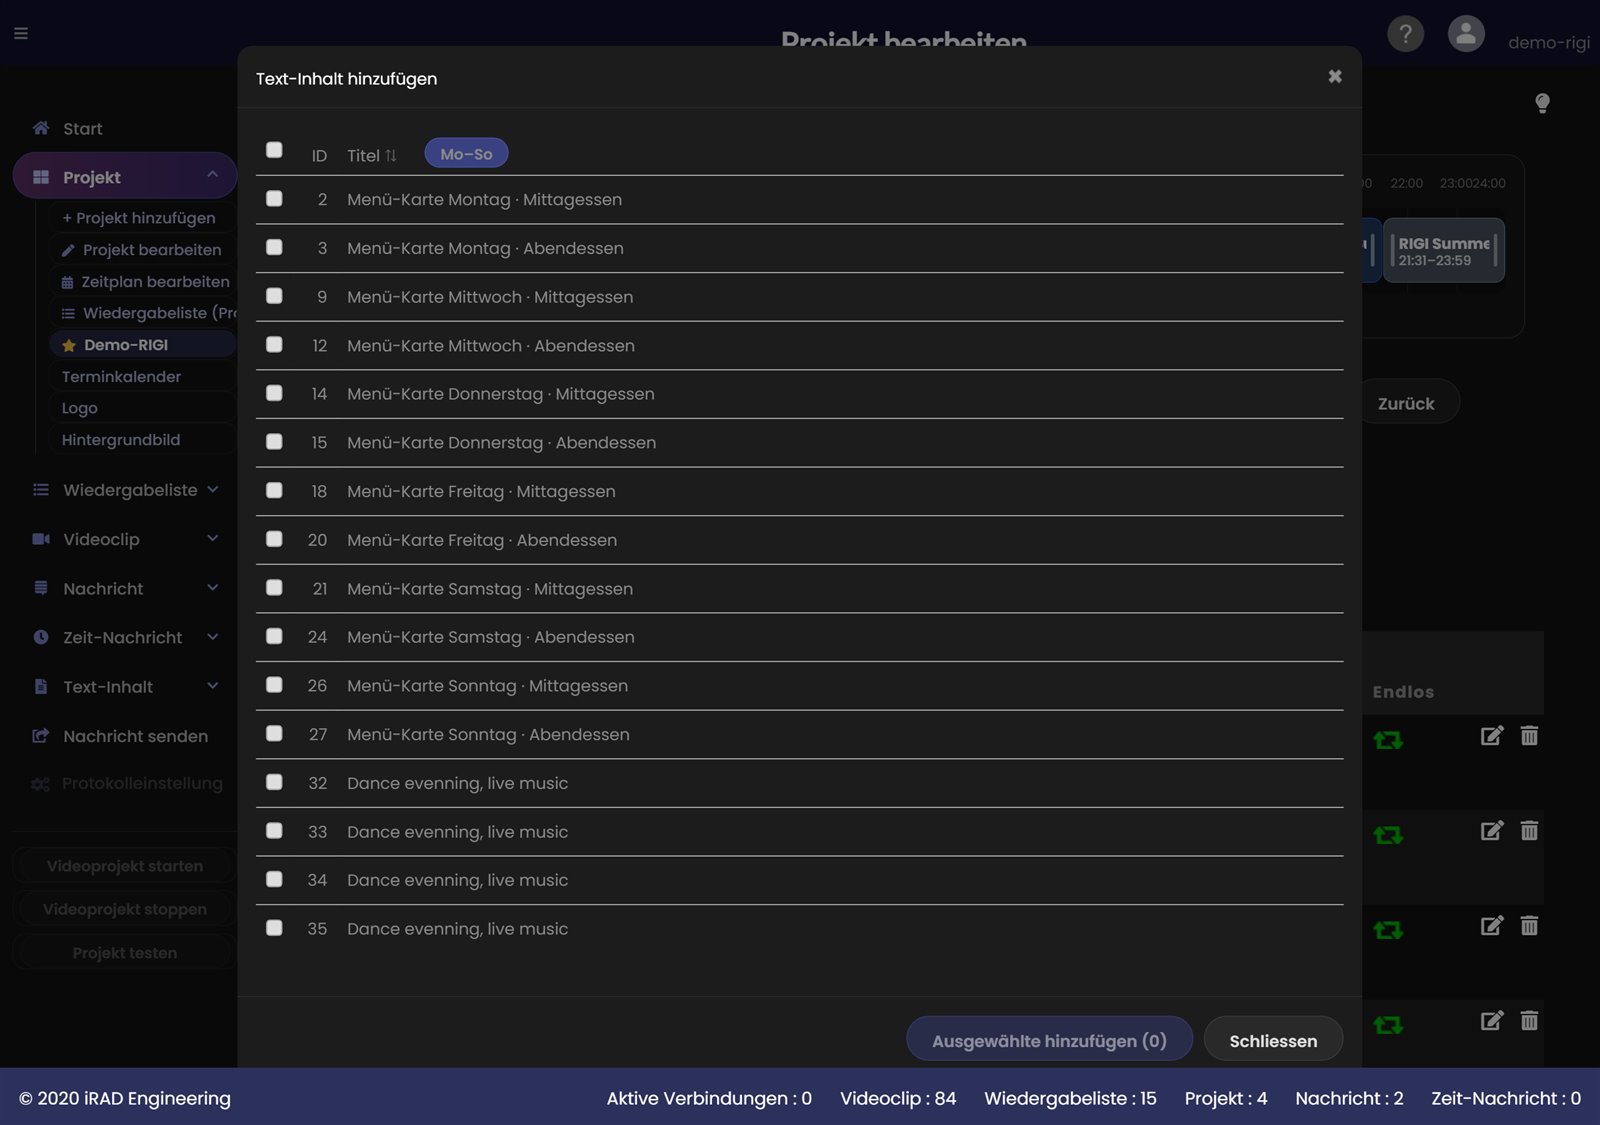Close the Text-Inhalt hinzufügen dialog
Viewport: 1600px width, 1125px height.
(1335, 76)
